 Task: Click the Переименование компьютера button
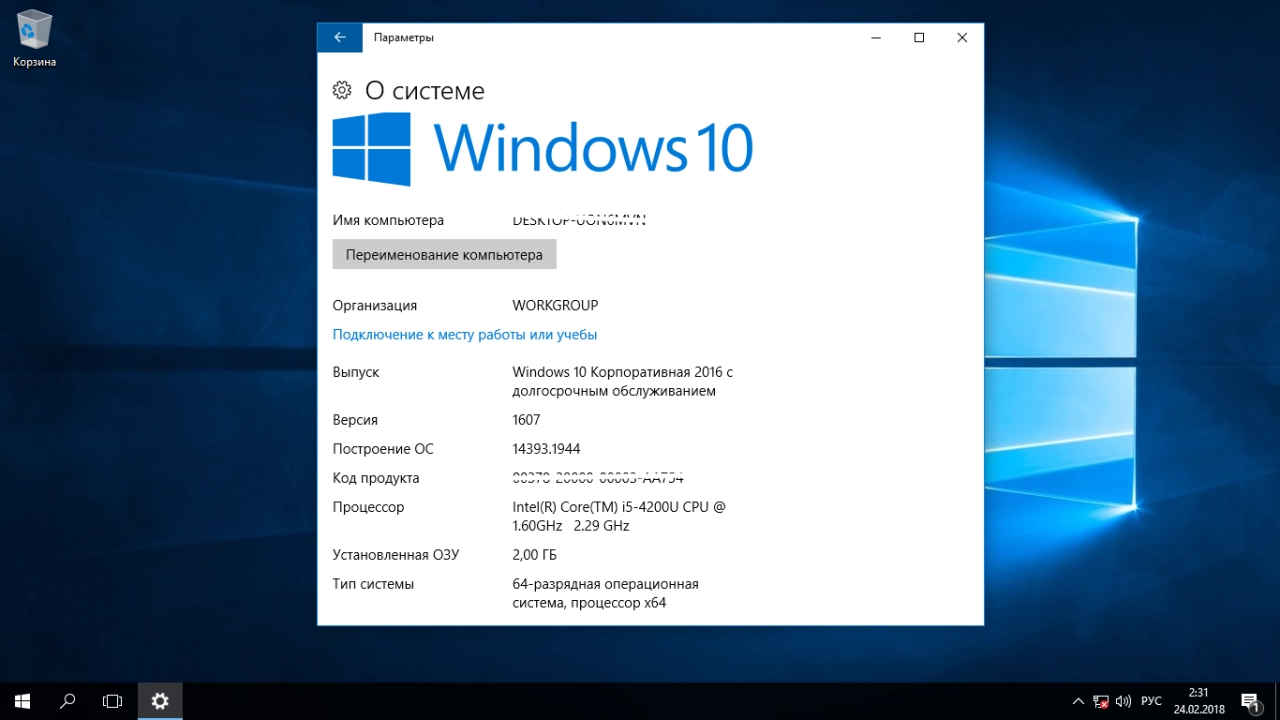[444, 254]
